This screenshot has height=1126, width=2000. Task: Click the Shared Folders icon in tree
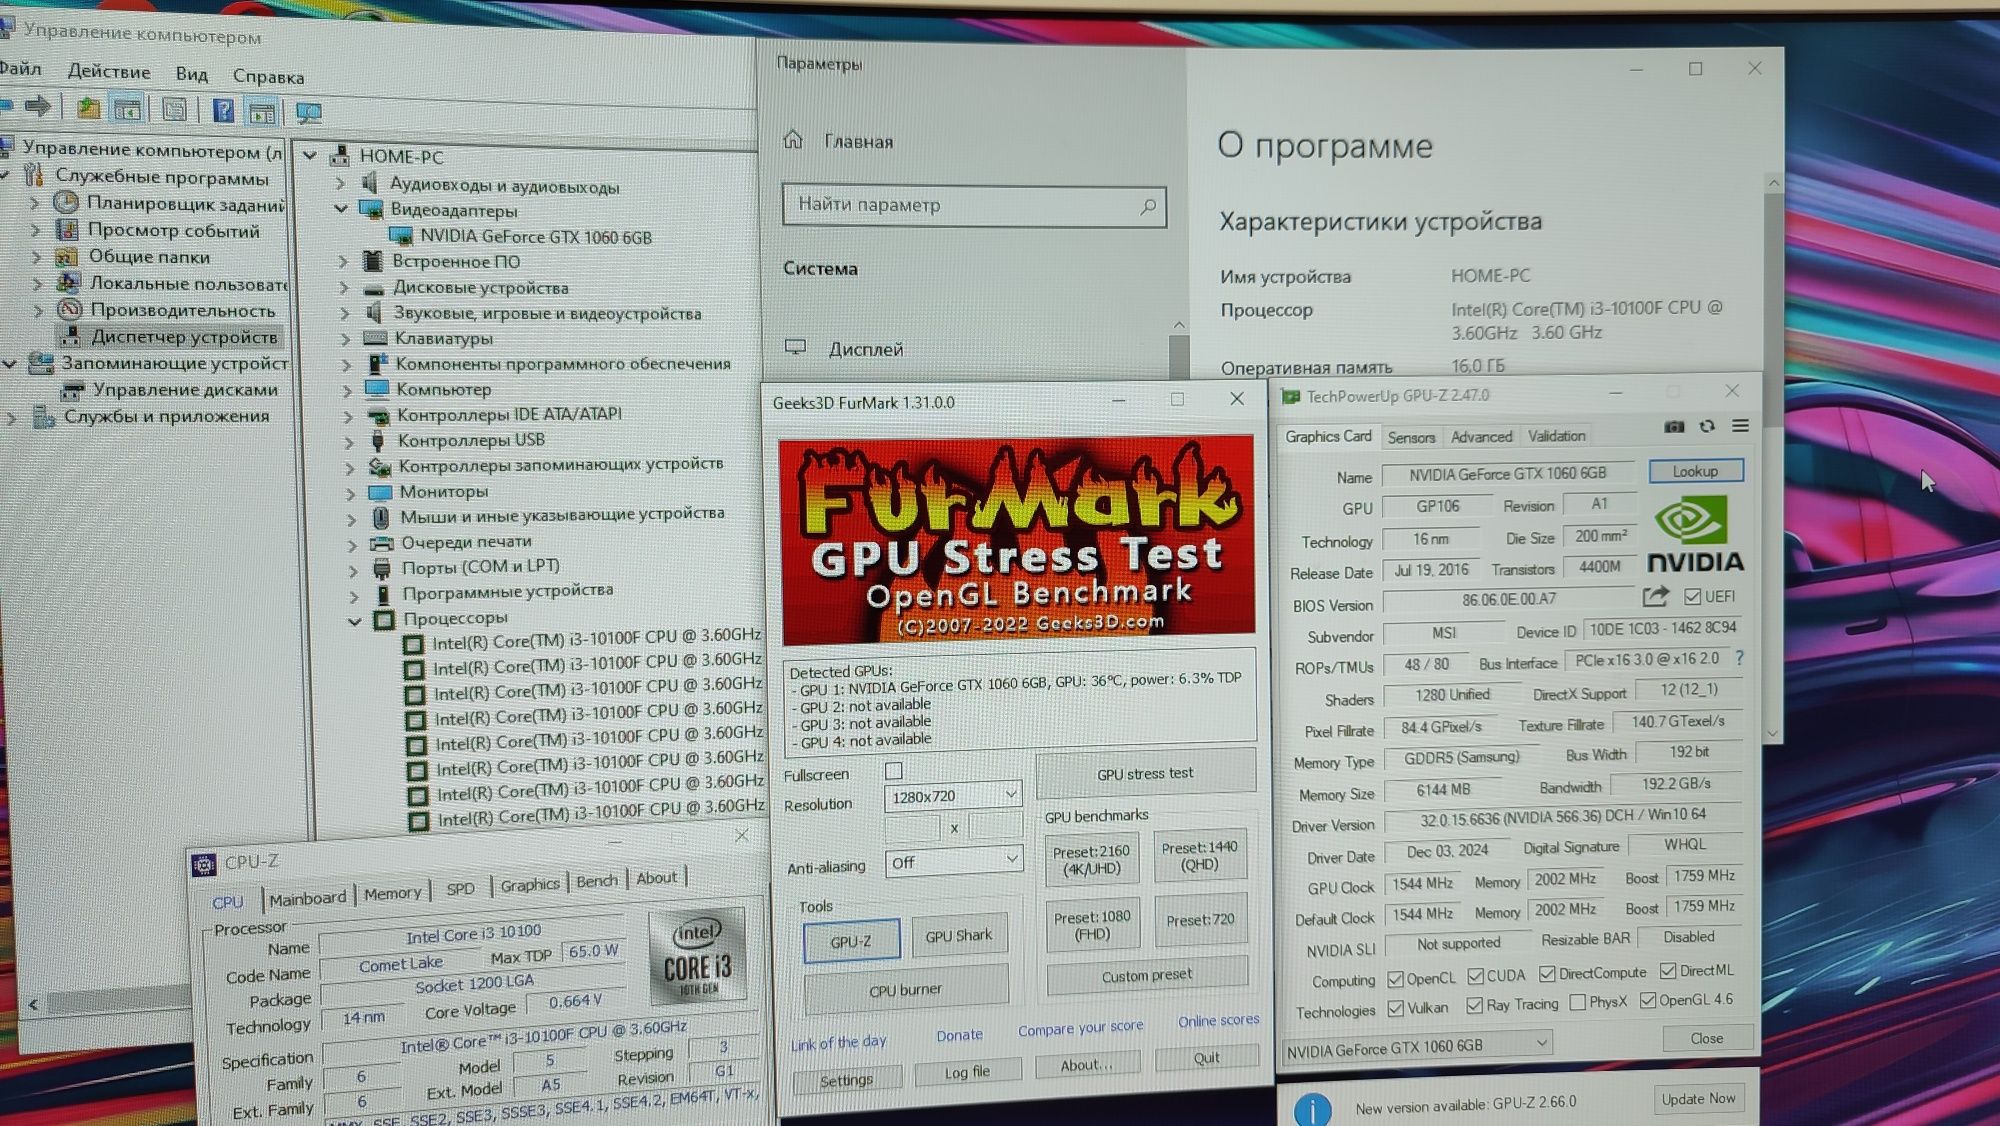[x=67, y=257]
